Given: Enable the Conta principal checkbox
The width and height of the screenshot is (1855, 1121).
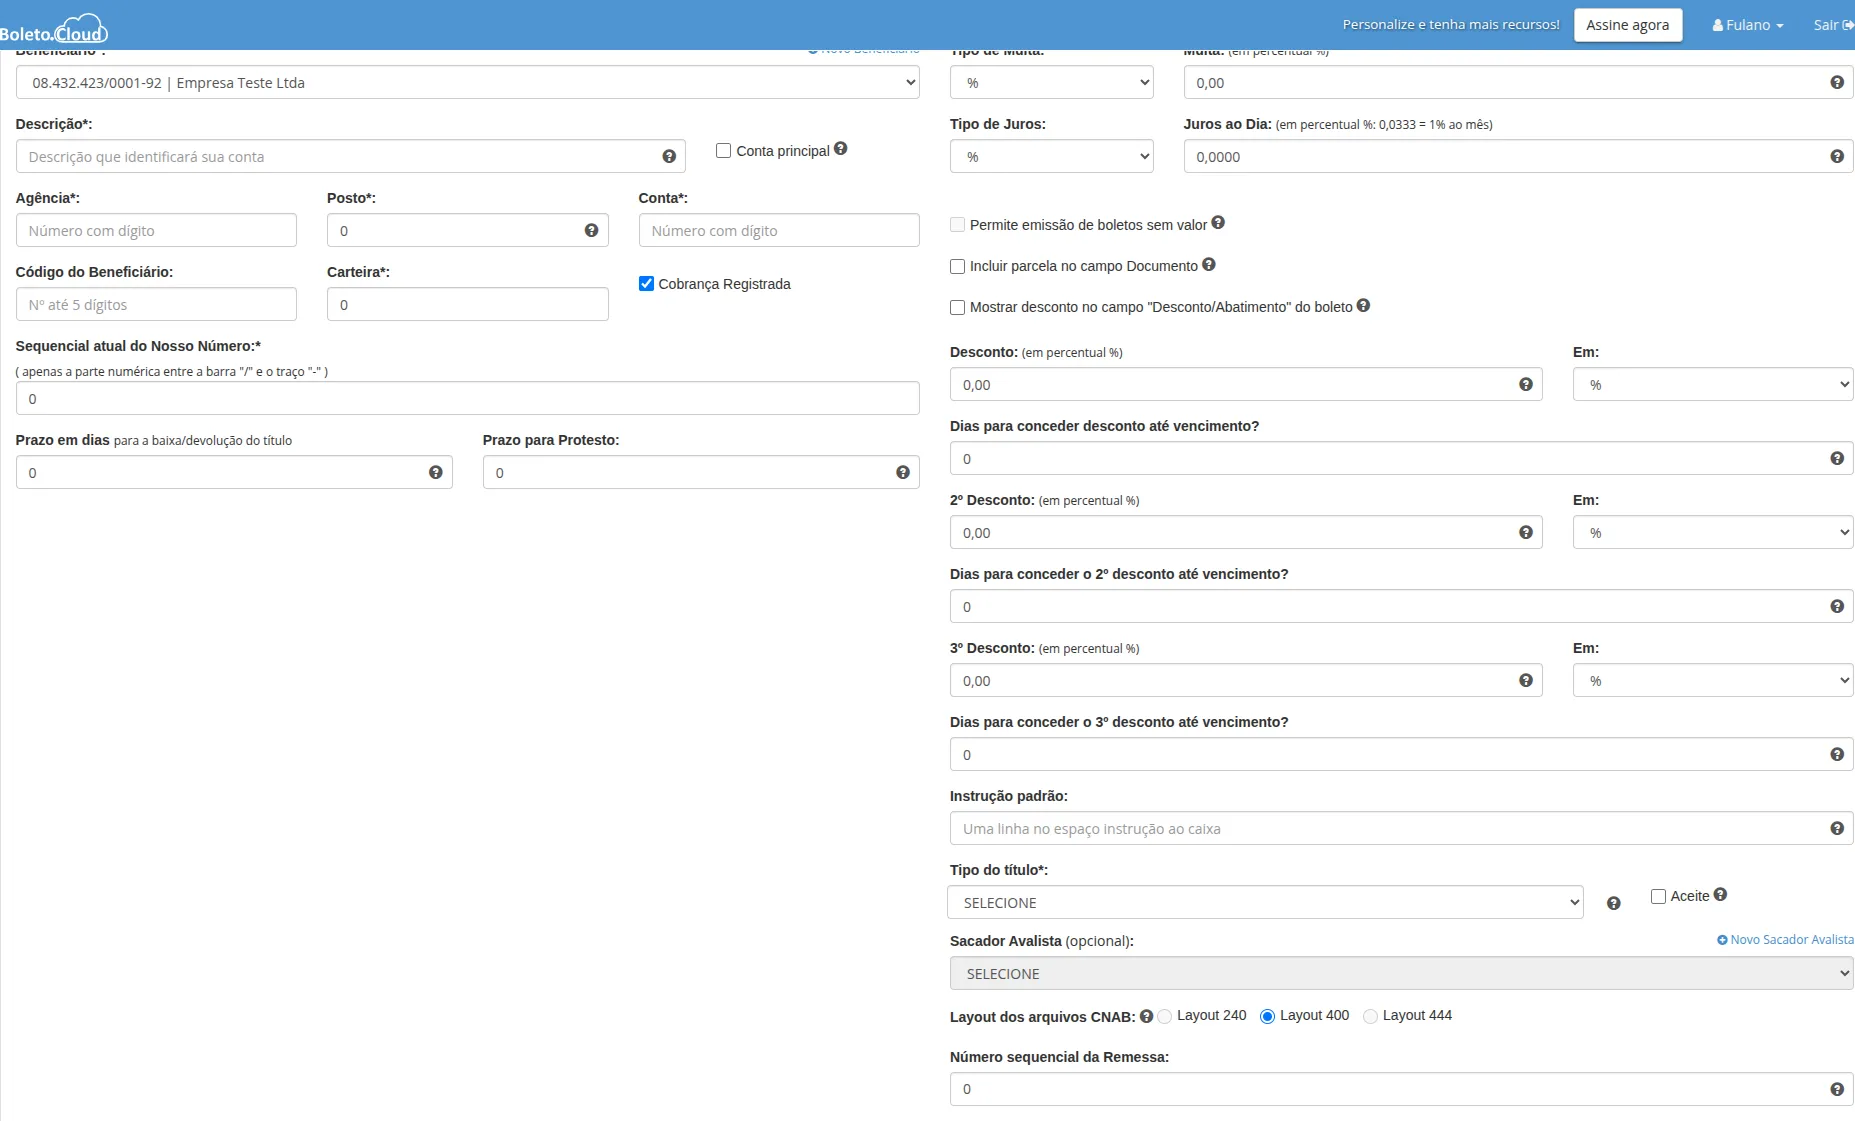Looking at the screenshot, I should [723, 151].
